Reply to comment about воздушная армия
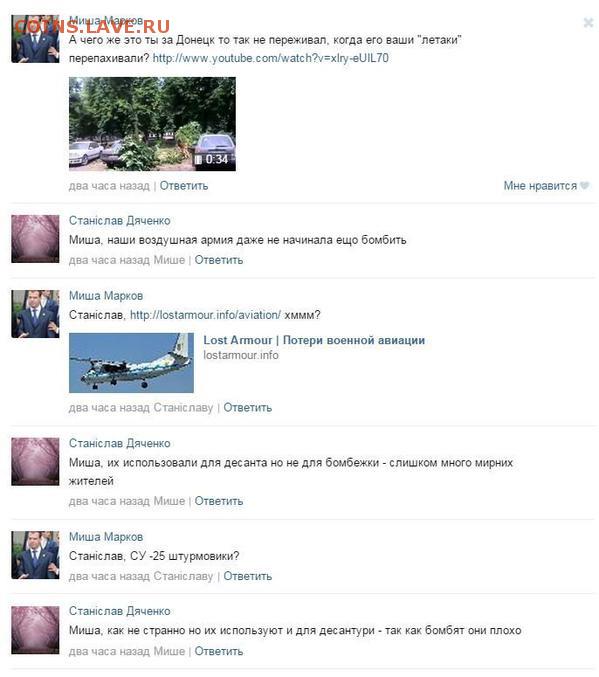Viewport: 599px width, 677px height. (x=219, y=260)
